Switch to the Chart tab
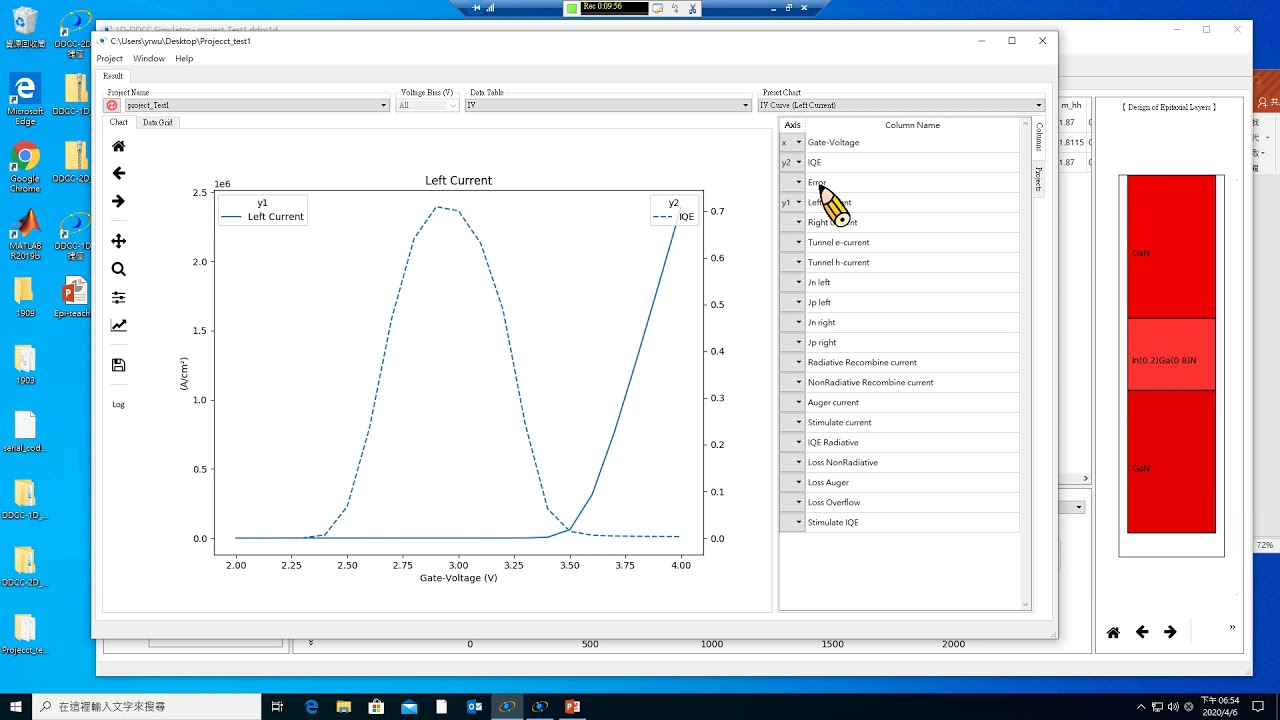The width and height of the screenshot is (1280, 720). 118,122
